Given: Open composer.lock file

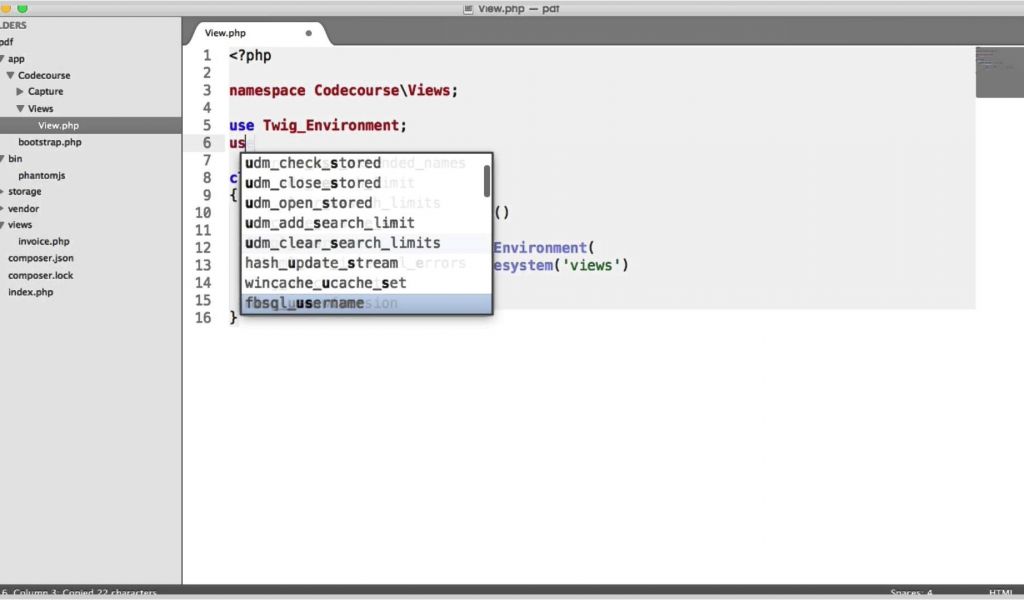Looking at the screenshot, I should click(x=40, y=275).
